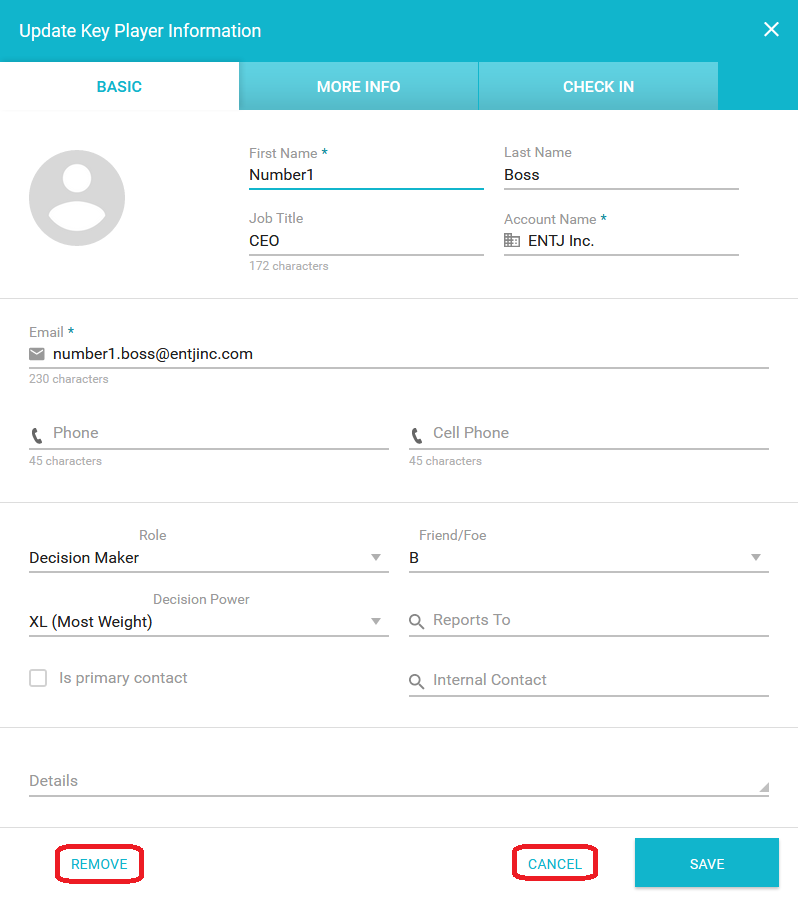Click the handset icon beside Cell Phone
Viewport: 798px width, 897px height.
tap(416, 436)
